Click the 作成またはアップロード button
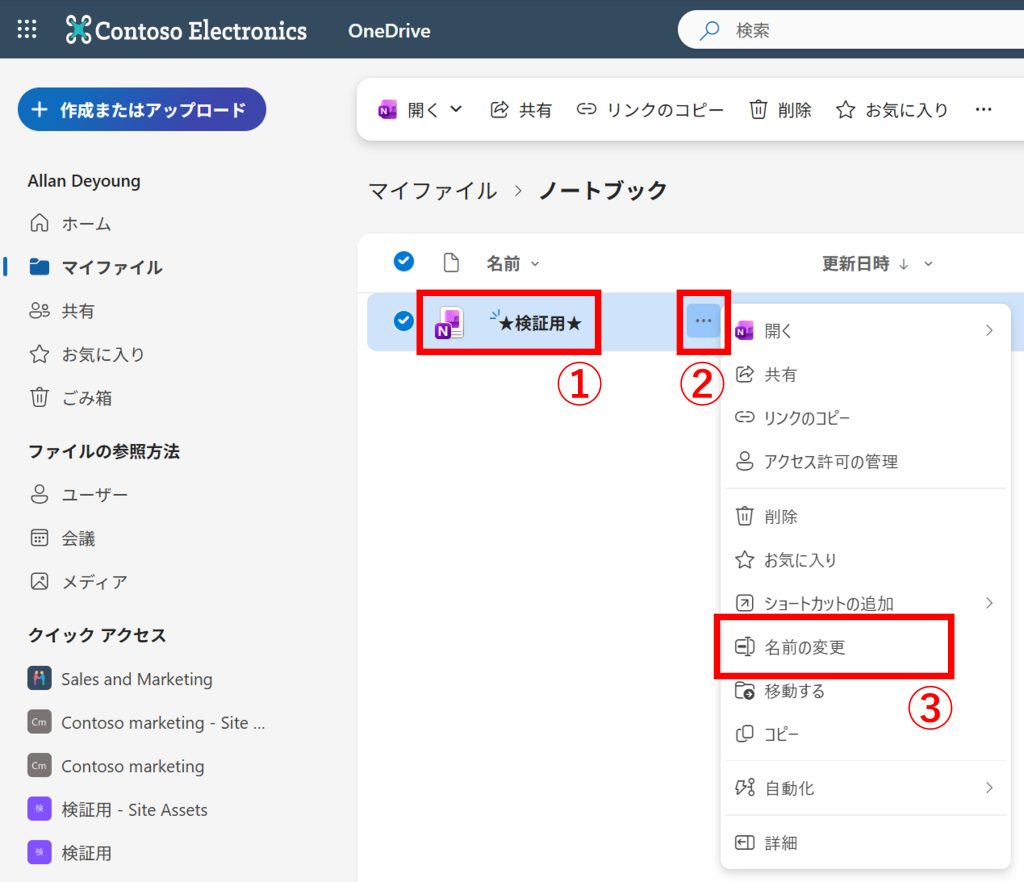The image size is (1024, 882). point(141,110)
